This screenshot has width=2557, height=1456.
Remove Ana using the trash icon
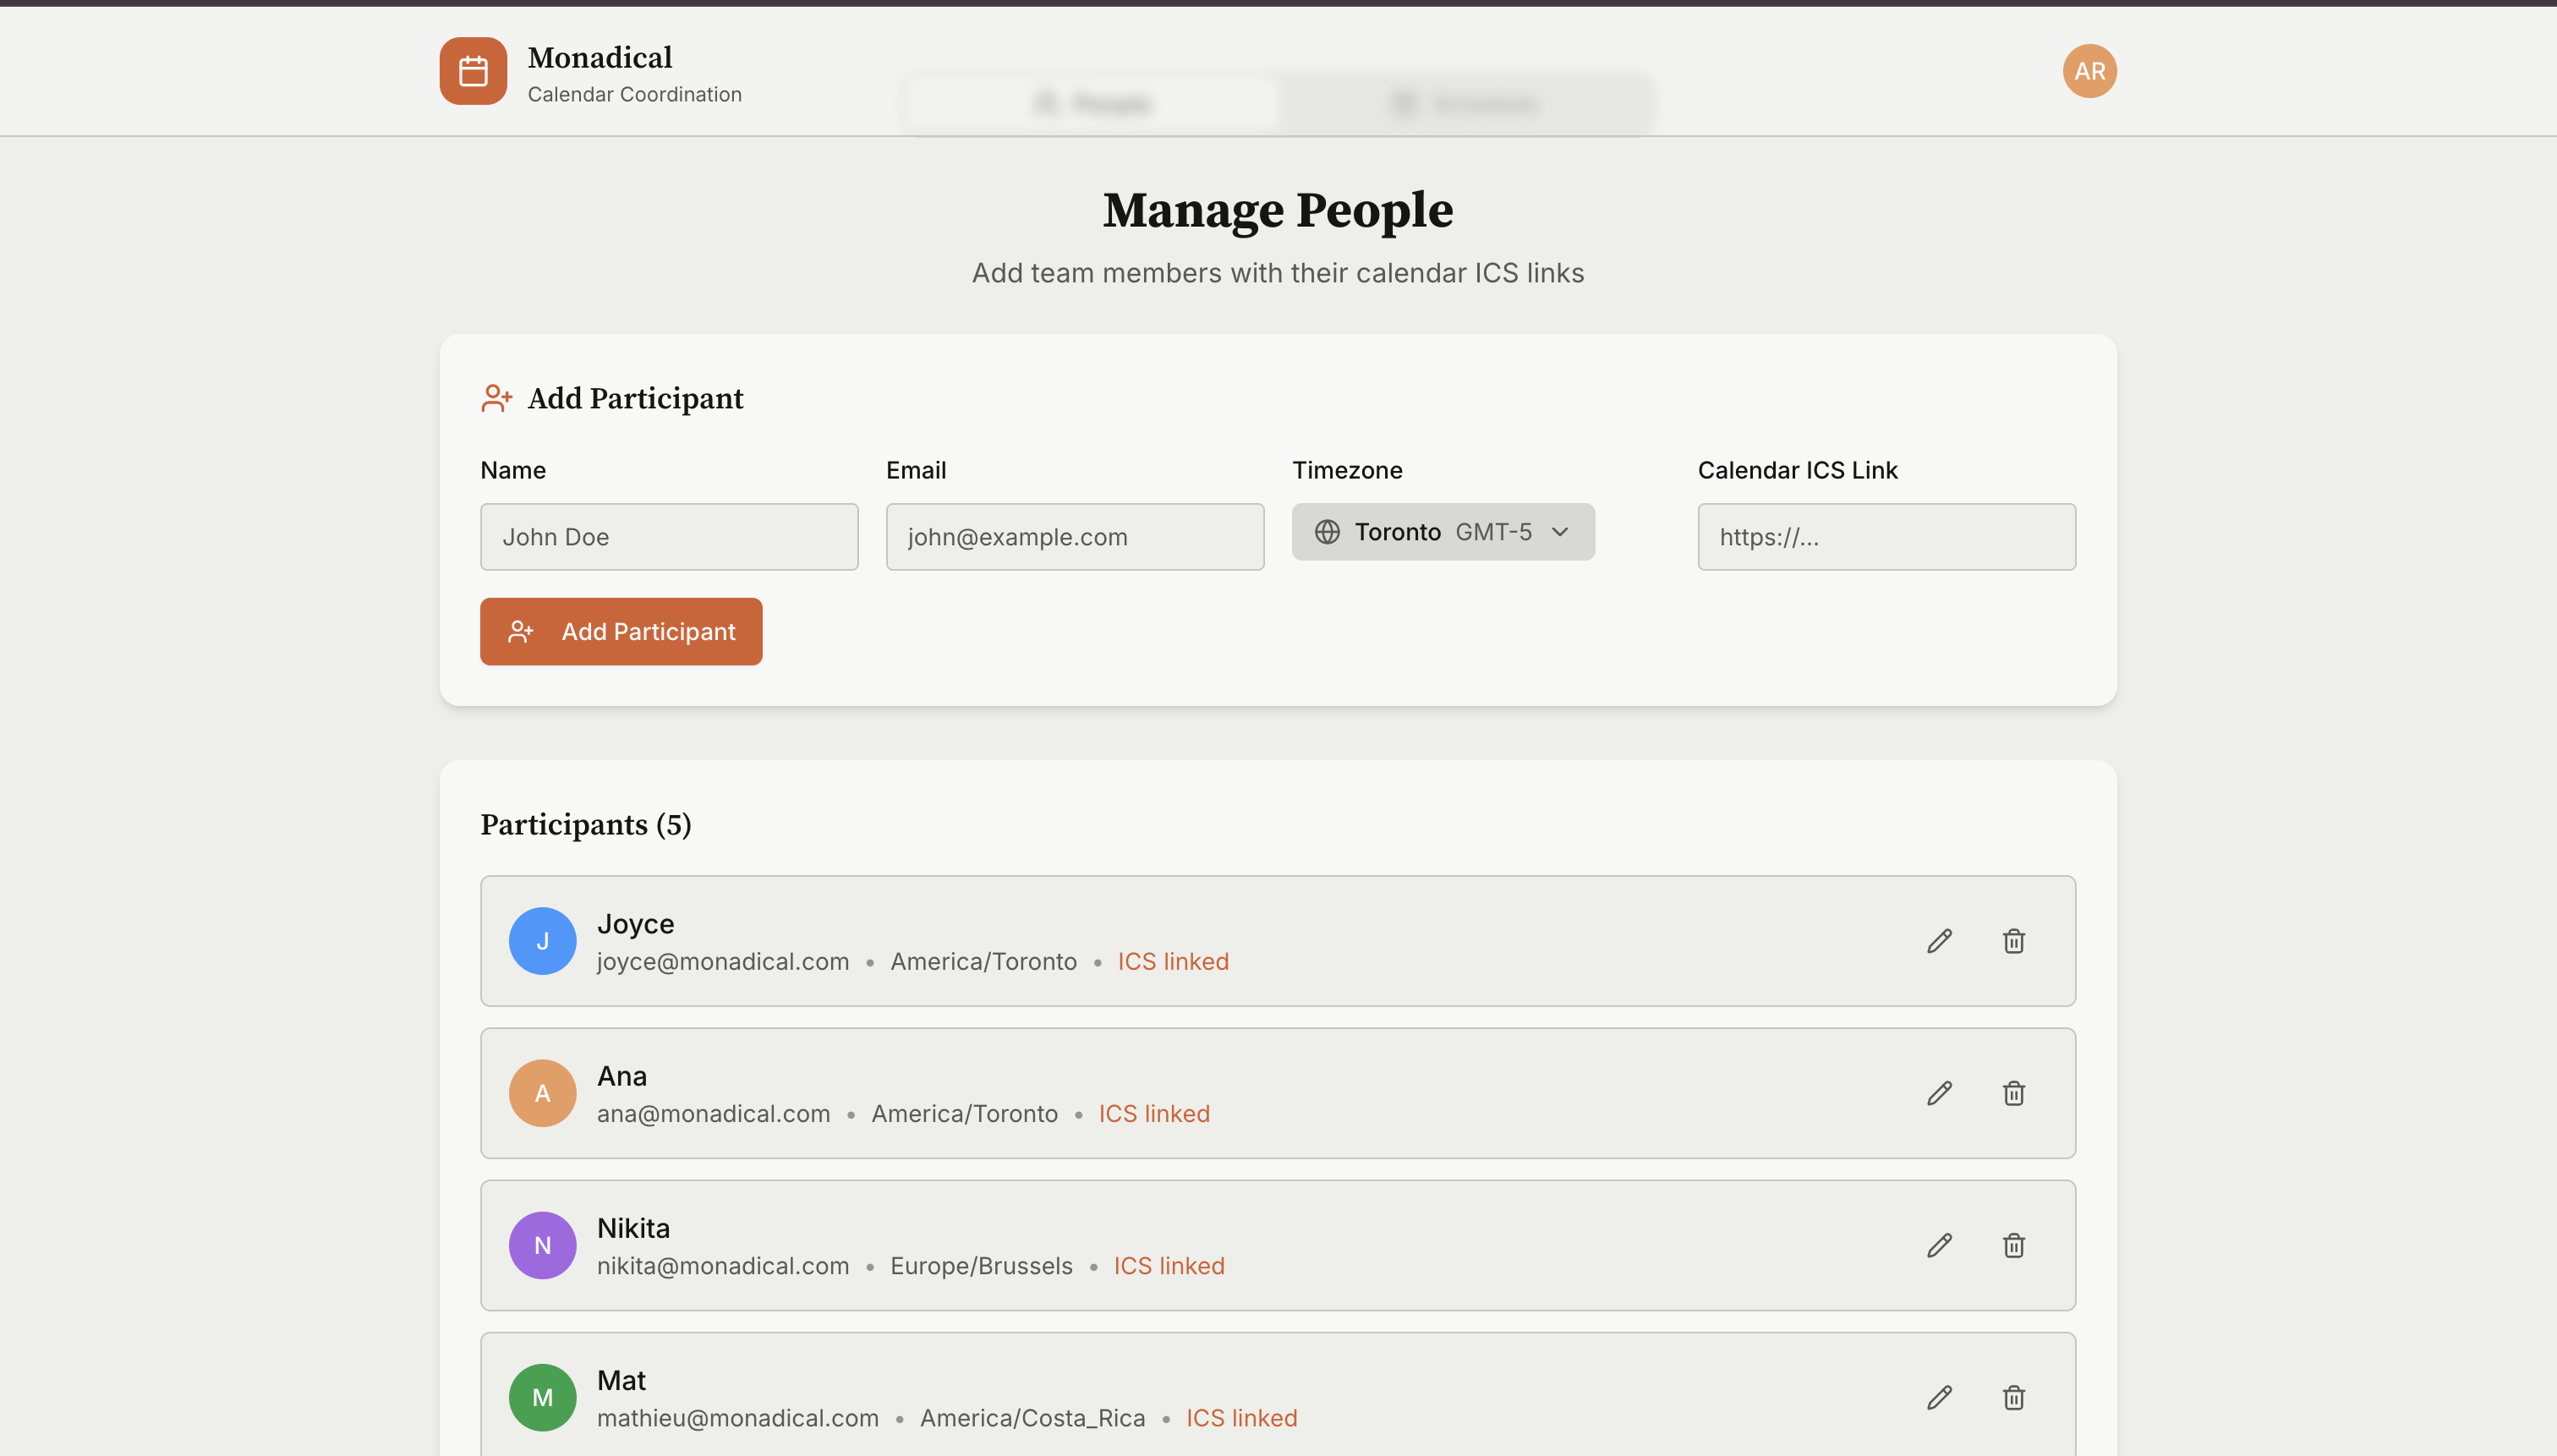click(x=2013, y=1093)
